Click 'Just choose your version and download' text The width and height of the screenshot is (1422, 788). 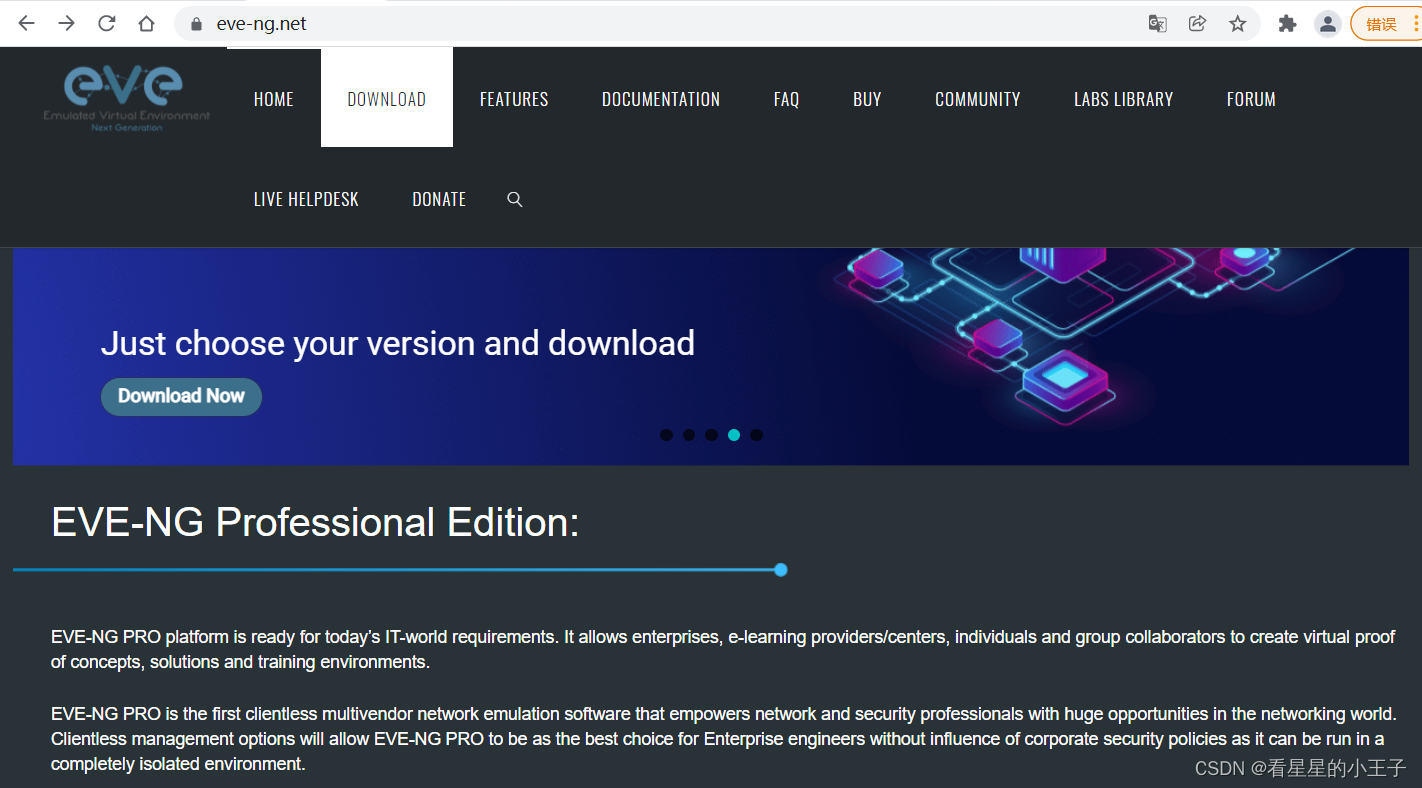coord(398,343)
